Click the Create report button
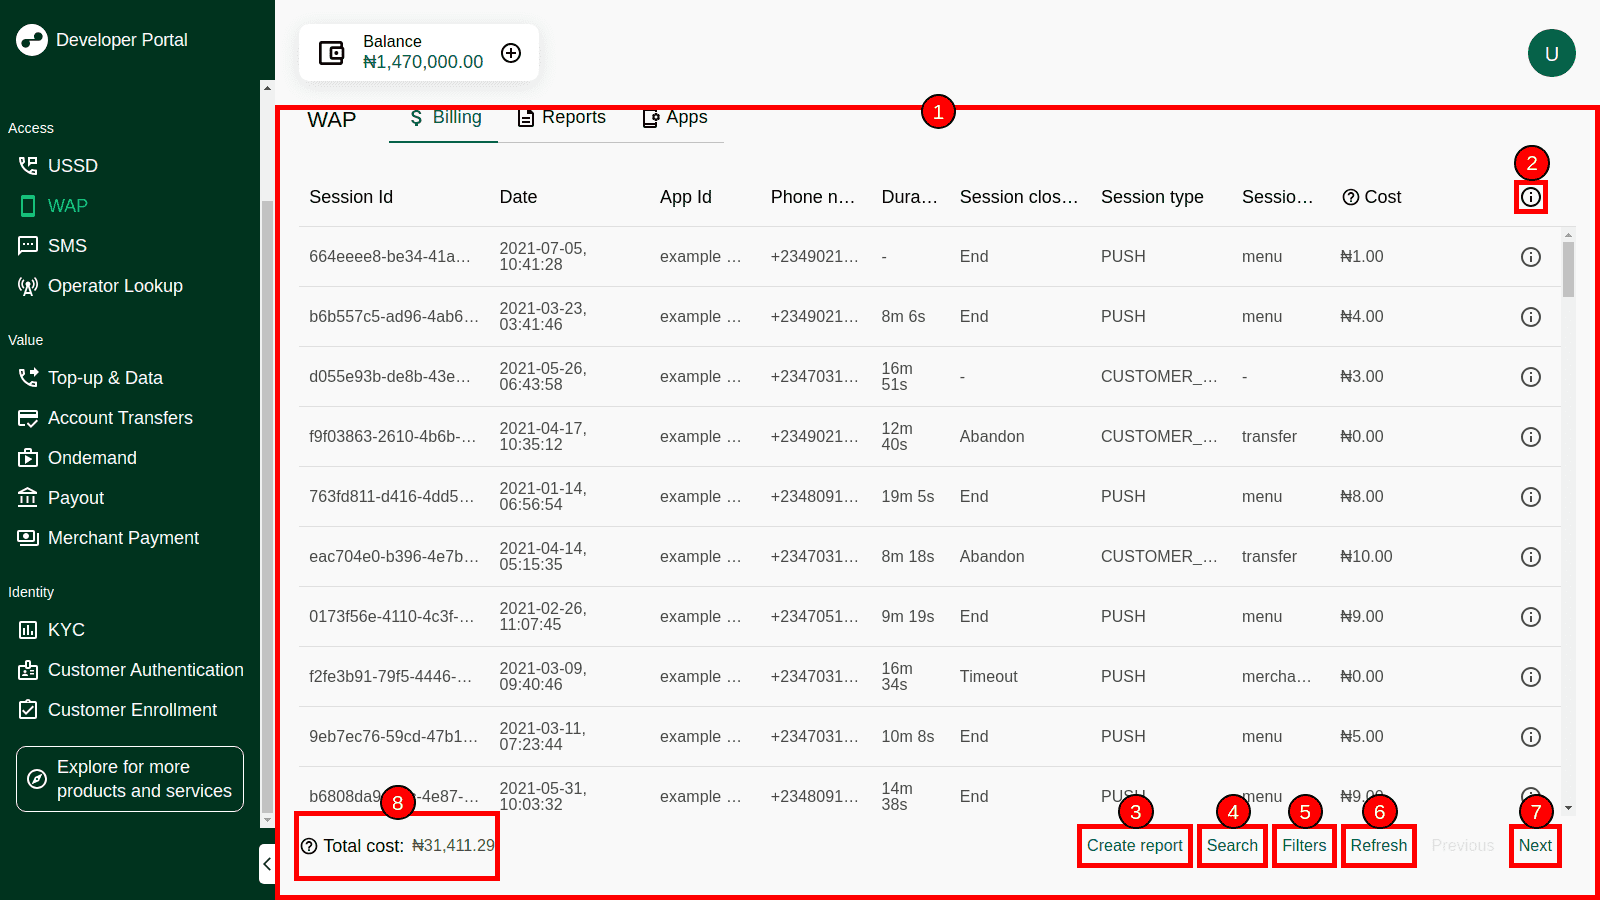The height and width of the screenshot is (900, 1600). [1134, 846]
